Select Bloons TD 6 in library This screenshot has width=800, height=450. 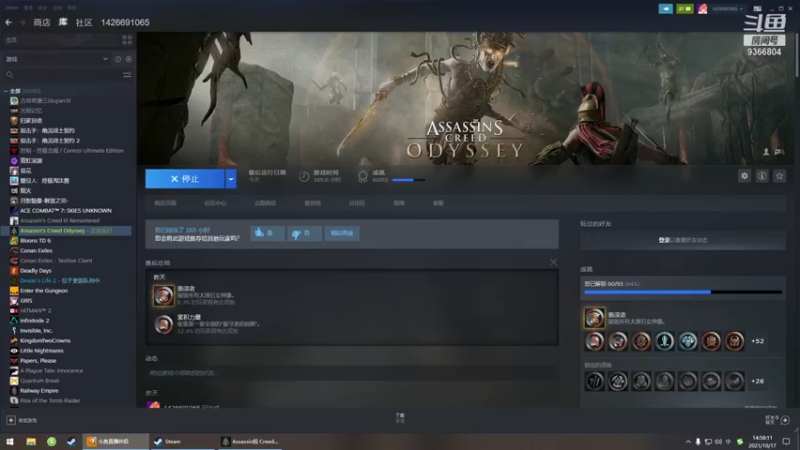(35, 241)
